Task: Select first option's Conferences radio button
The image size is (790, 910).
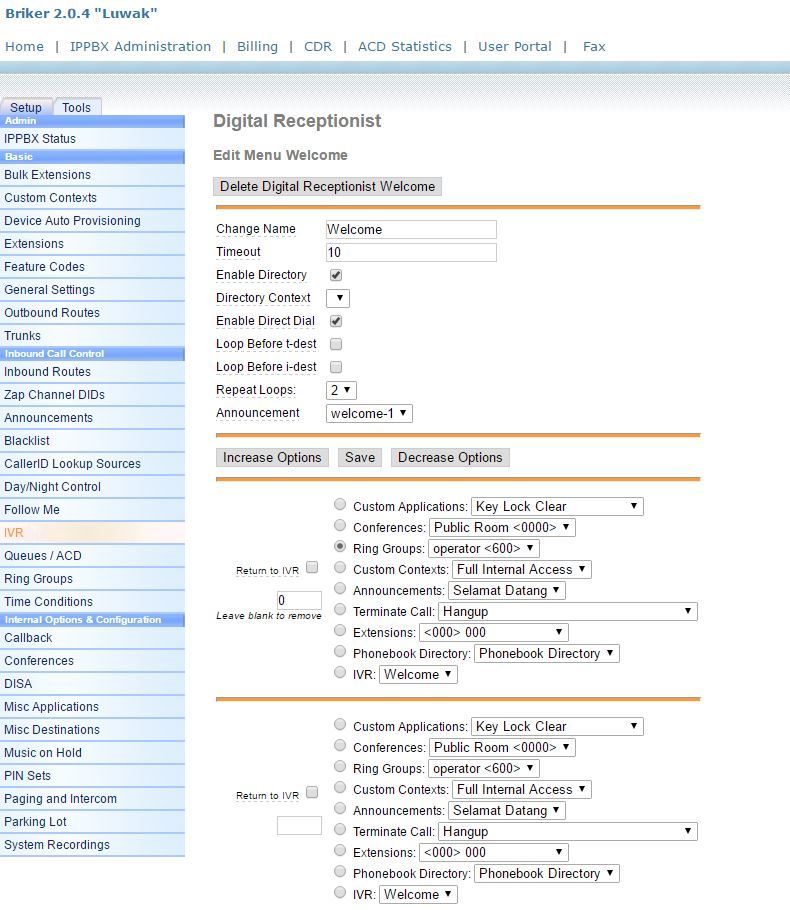Action: pos(340,525)
